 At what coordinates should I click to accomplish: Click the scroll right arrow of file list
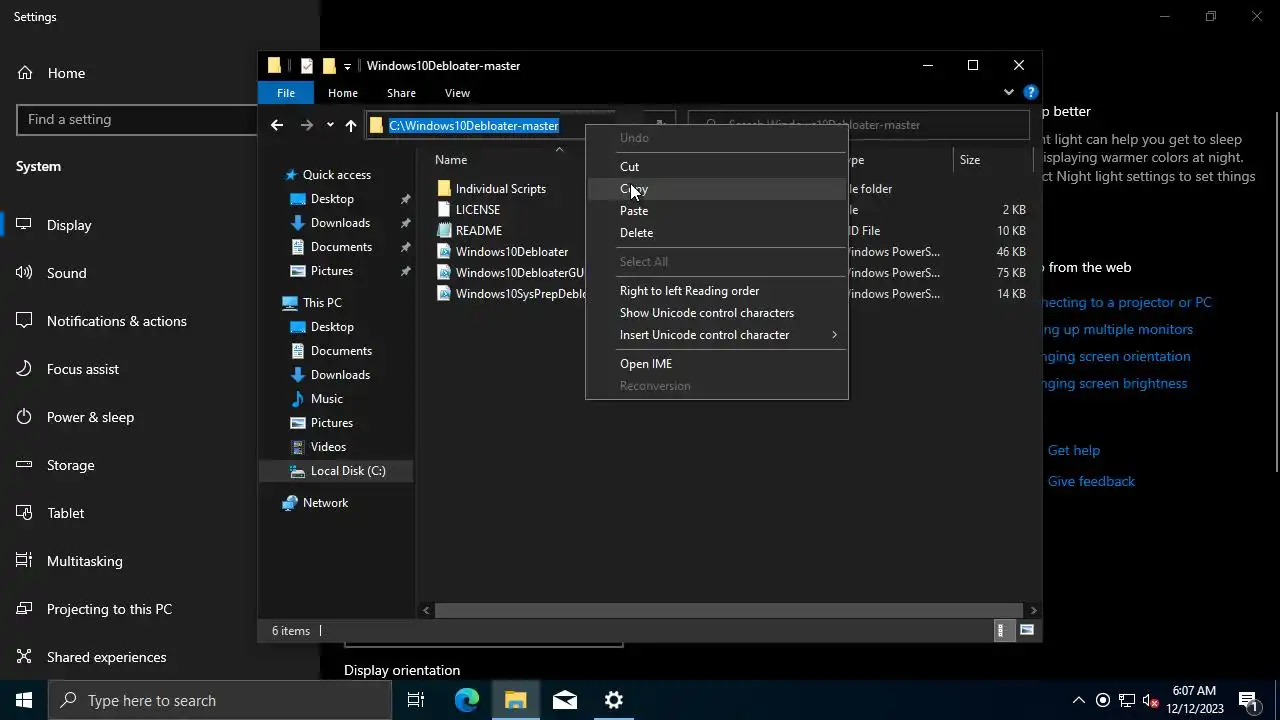point(1033,610)
